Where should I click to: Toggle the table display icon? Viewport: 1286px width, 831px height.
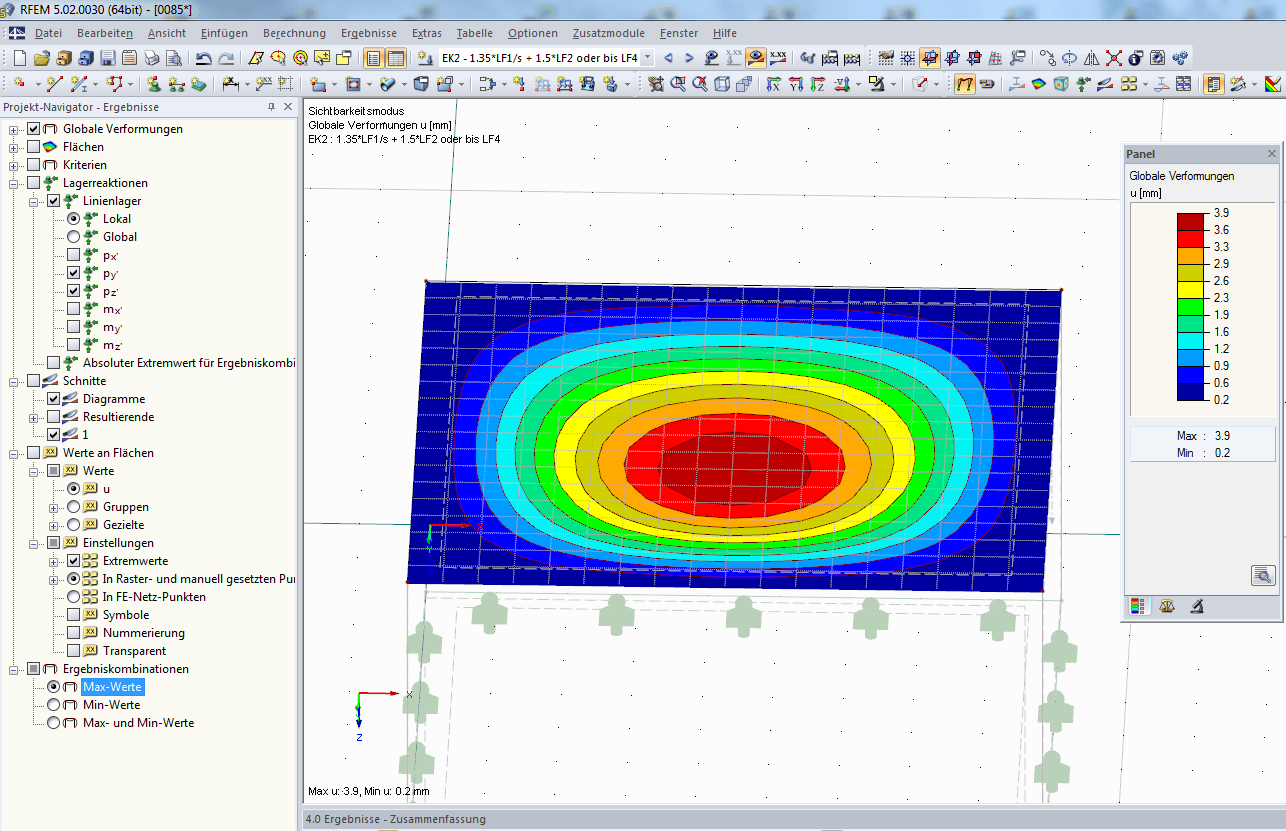396,58
